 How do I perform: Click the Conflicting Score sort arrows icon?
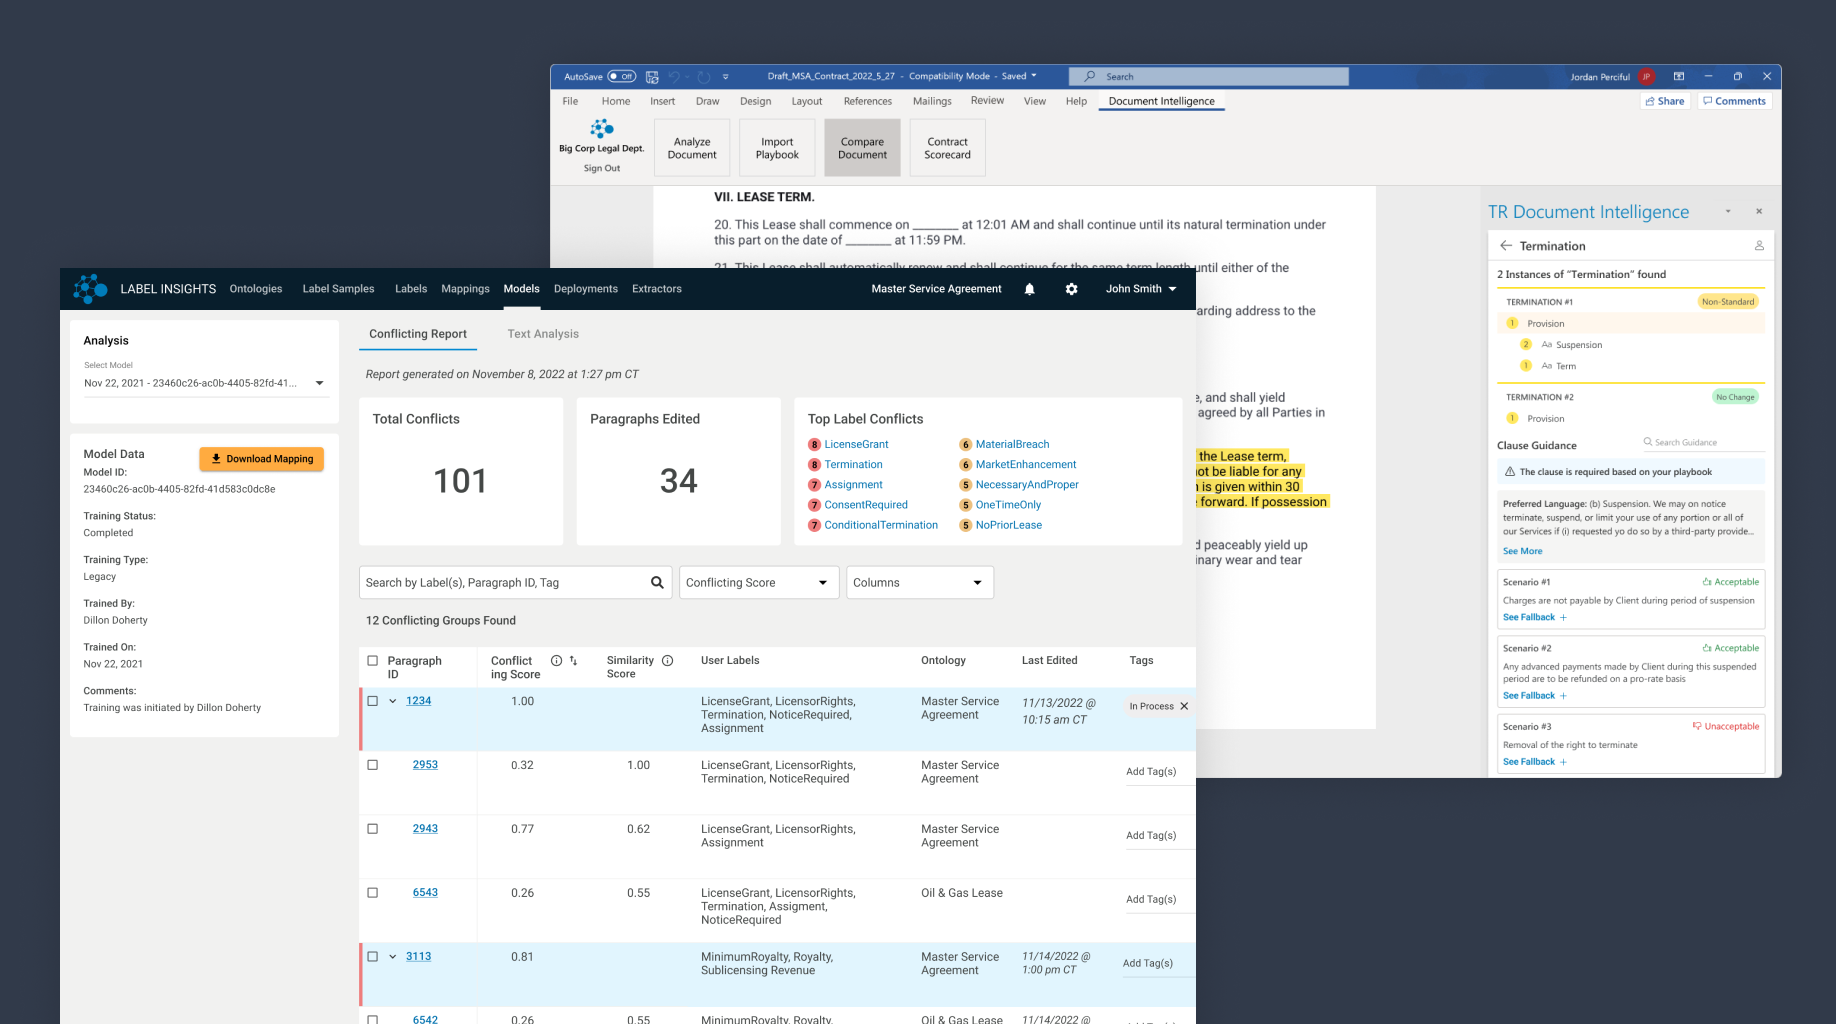(574, 661)
